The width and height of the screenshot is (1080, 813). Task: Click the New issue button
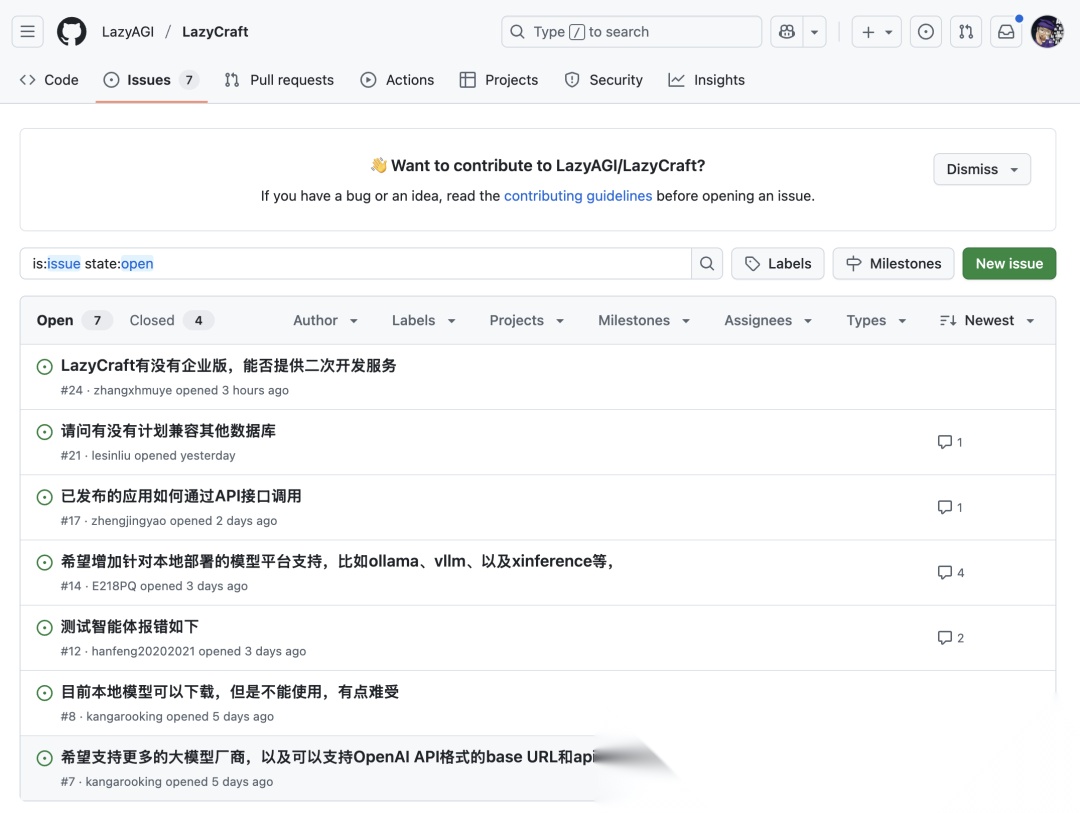coord(1009,263)
